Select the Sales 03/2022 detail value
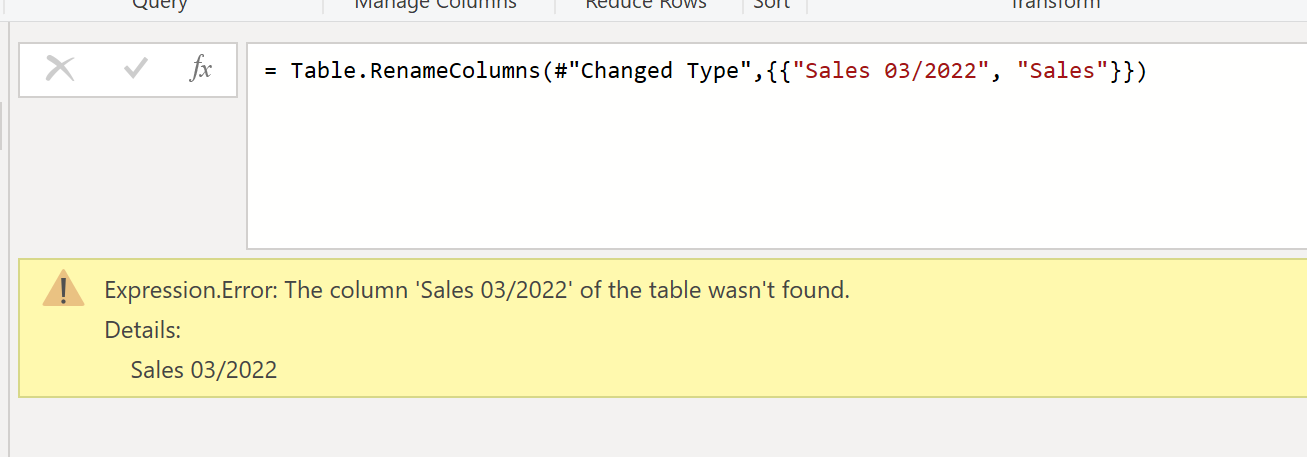 pyautogui.click(x=204, y=370)
